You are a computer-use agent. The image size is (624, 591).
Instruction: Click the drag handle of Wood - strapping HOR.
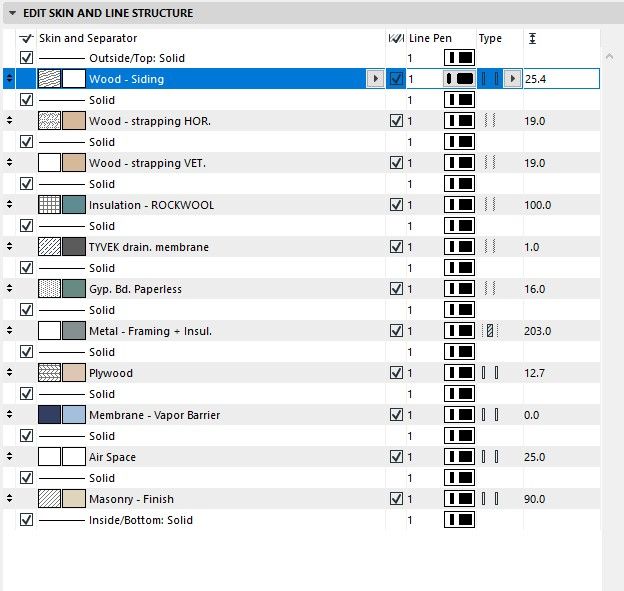[x=9, y=121]
